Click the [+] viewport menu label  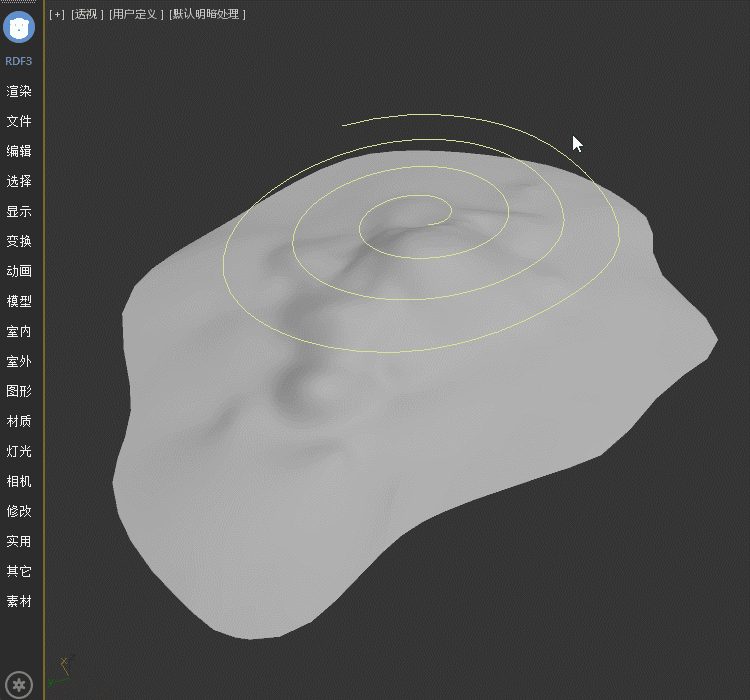tap(57, 14)
